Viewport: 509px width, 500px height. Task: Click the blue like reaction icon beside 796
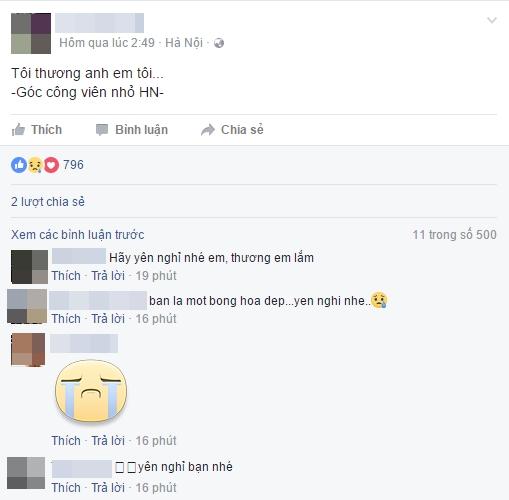(x=19, y=165)
